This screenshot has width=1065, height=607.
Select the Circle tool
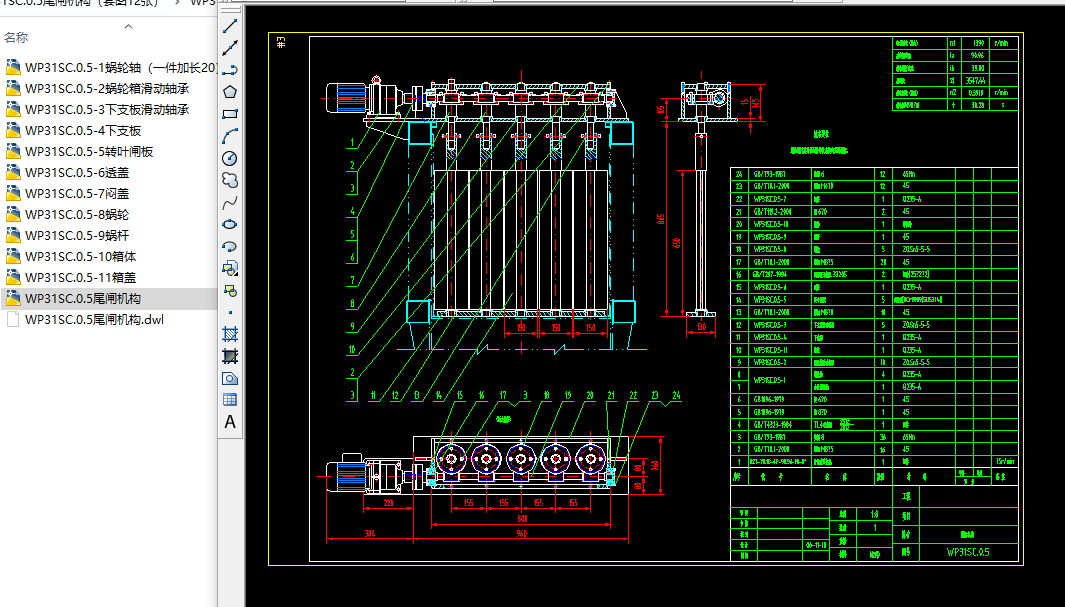(x=229, y=156)
